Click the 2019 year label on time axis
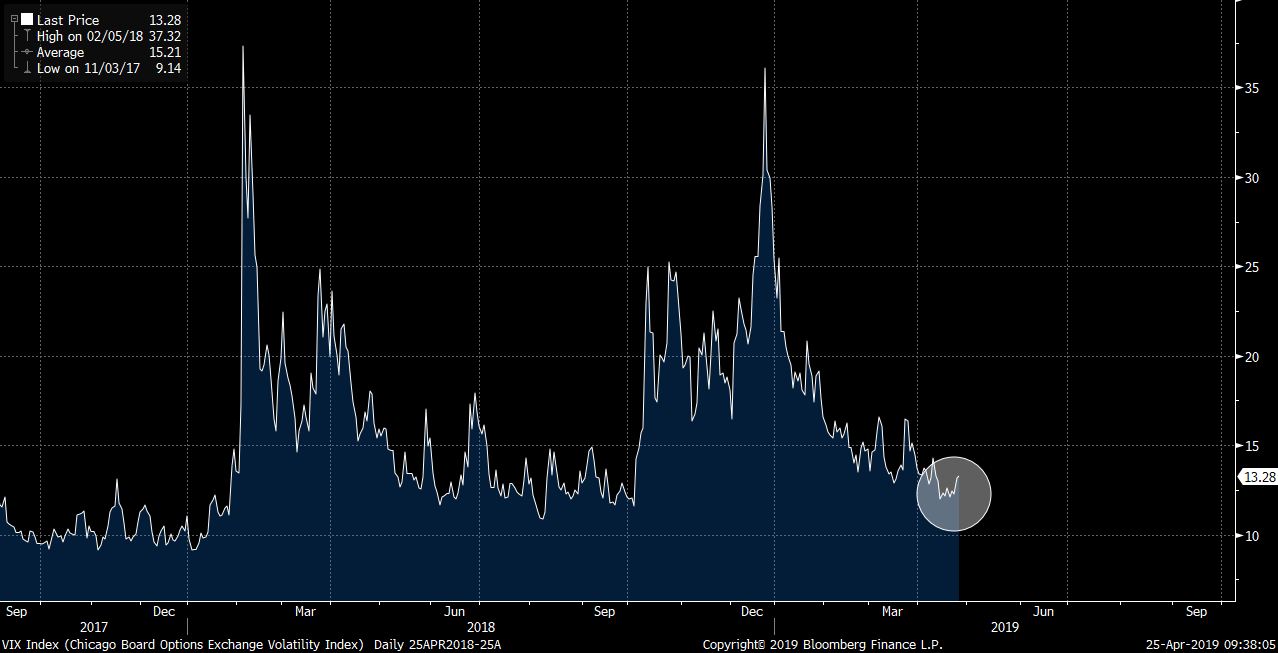Screen dimensions: 1278x653 1005,627
